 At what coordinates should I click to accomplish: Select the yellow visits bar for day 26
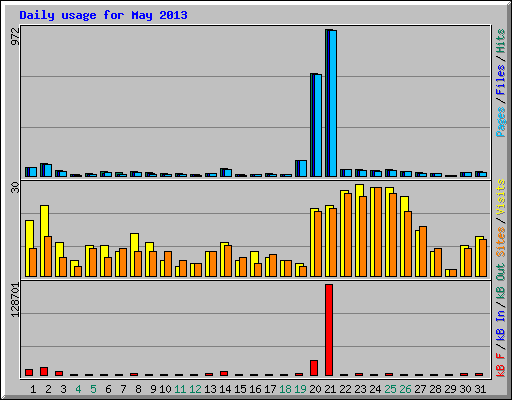404,237
